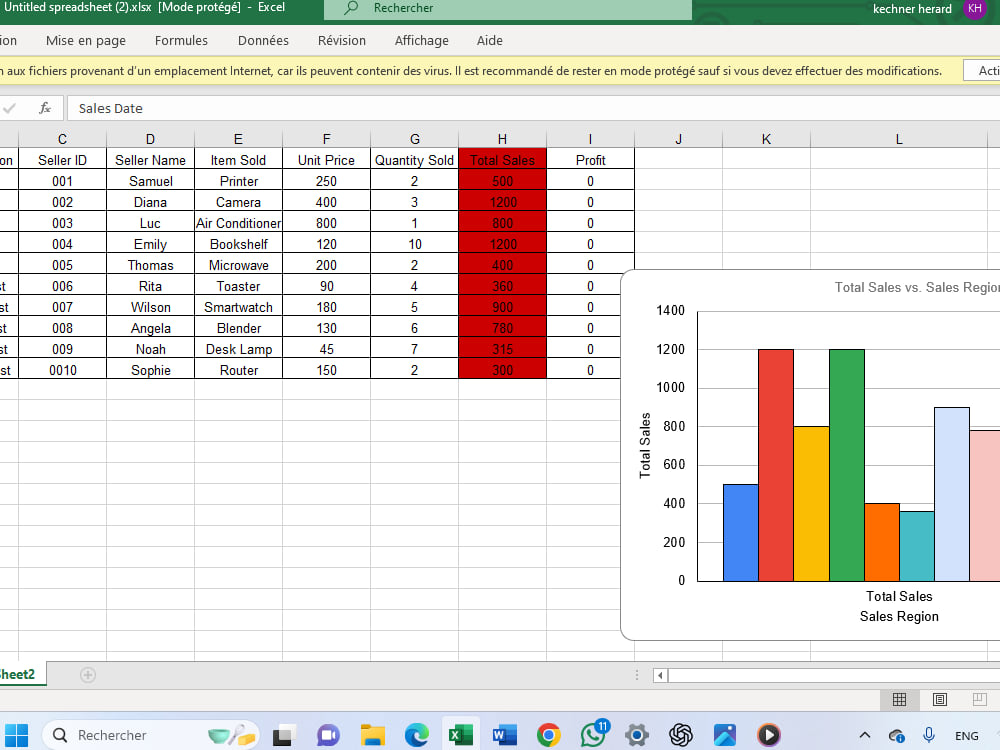Open WhatsApp from the taskbar
The image size is (1000, 750).
(x=594, y=734)
